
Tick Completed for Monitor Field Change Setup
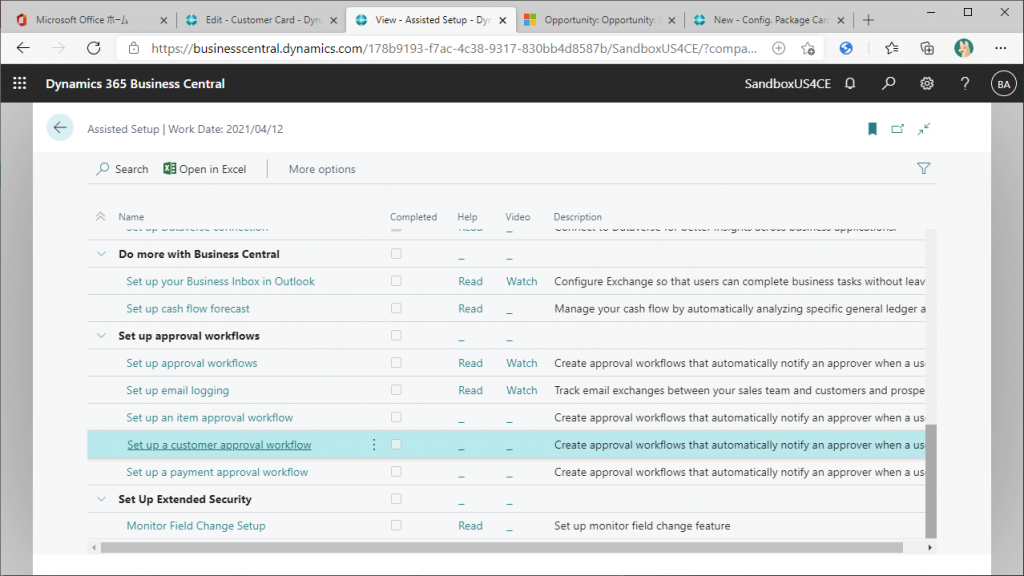point(396,525)
